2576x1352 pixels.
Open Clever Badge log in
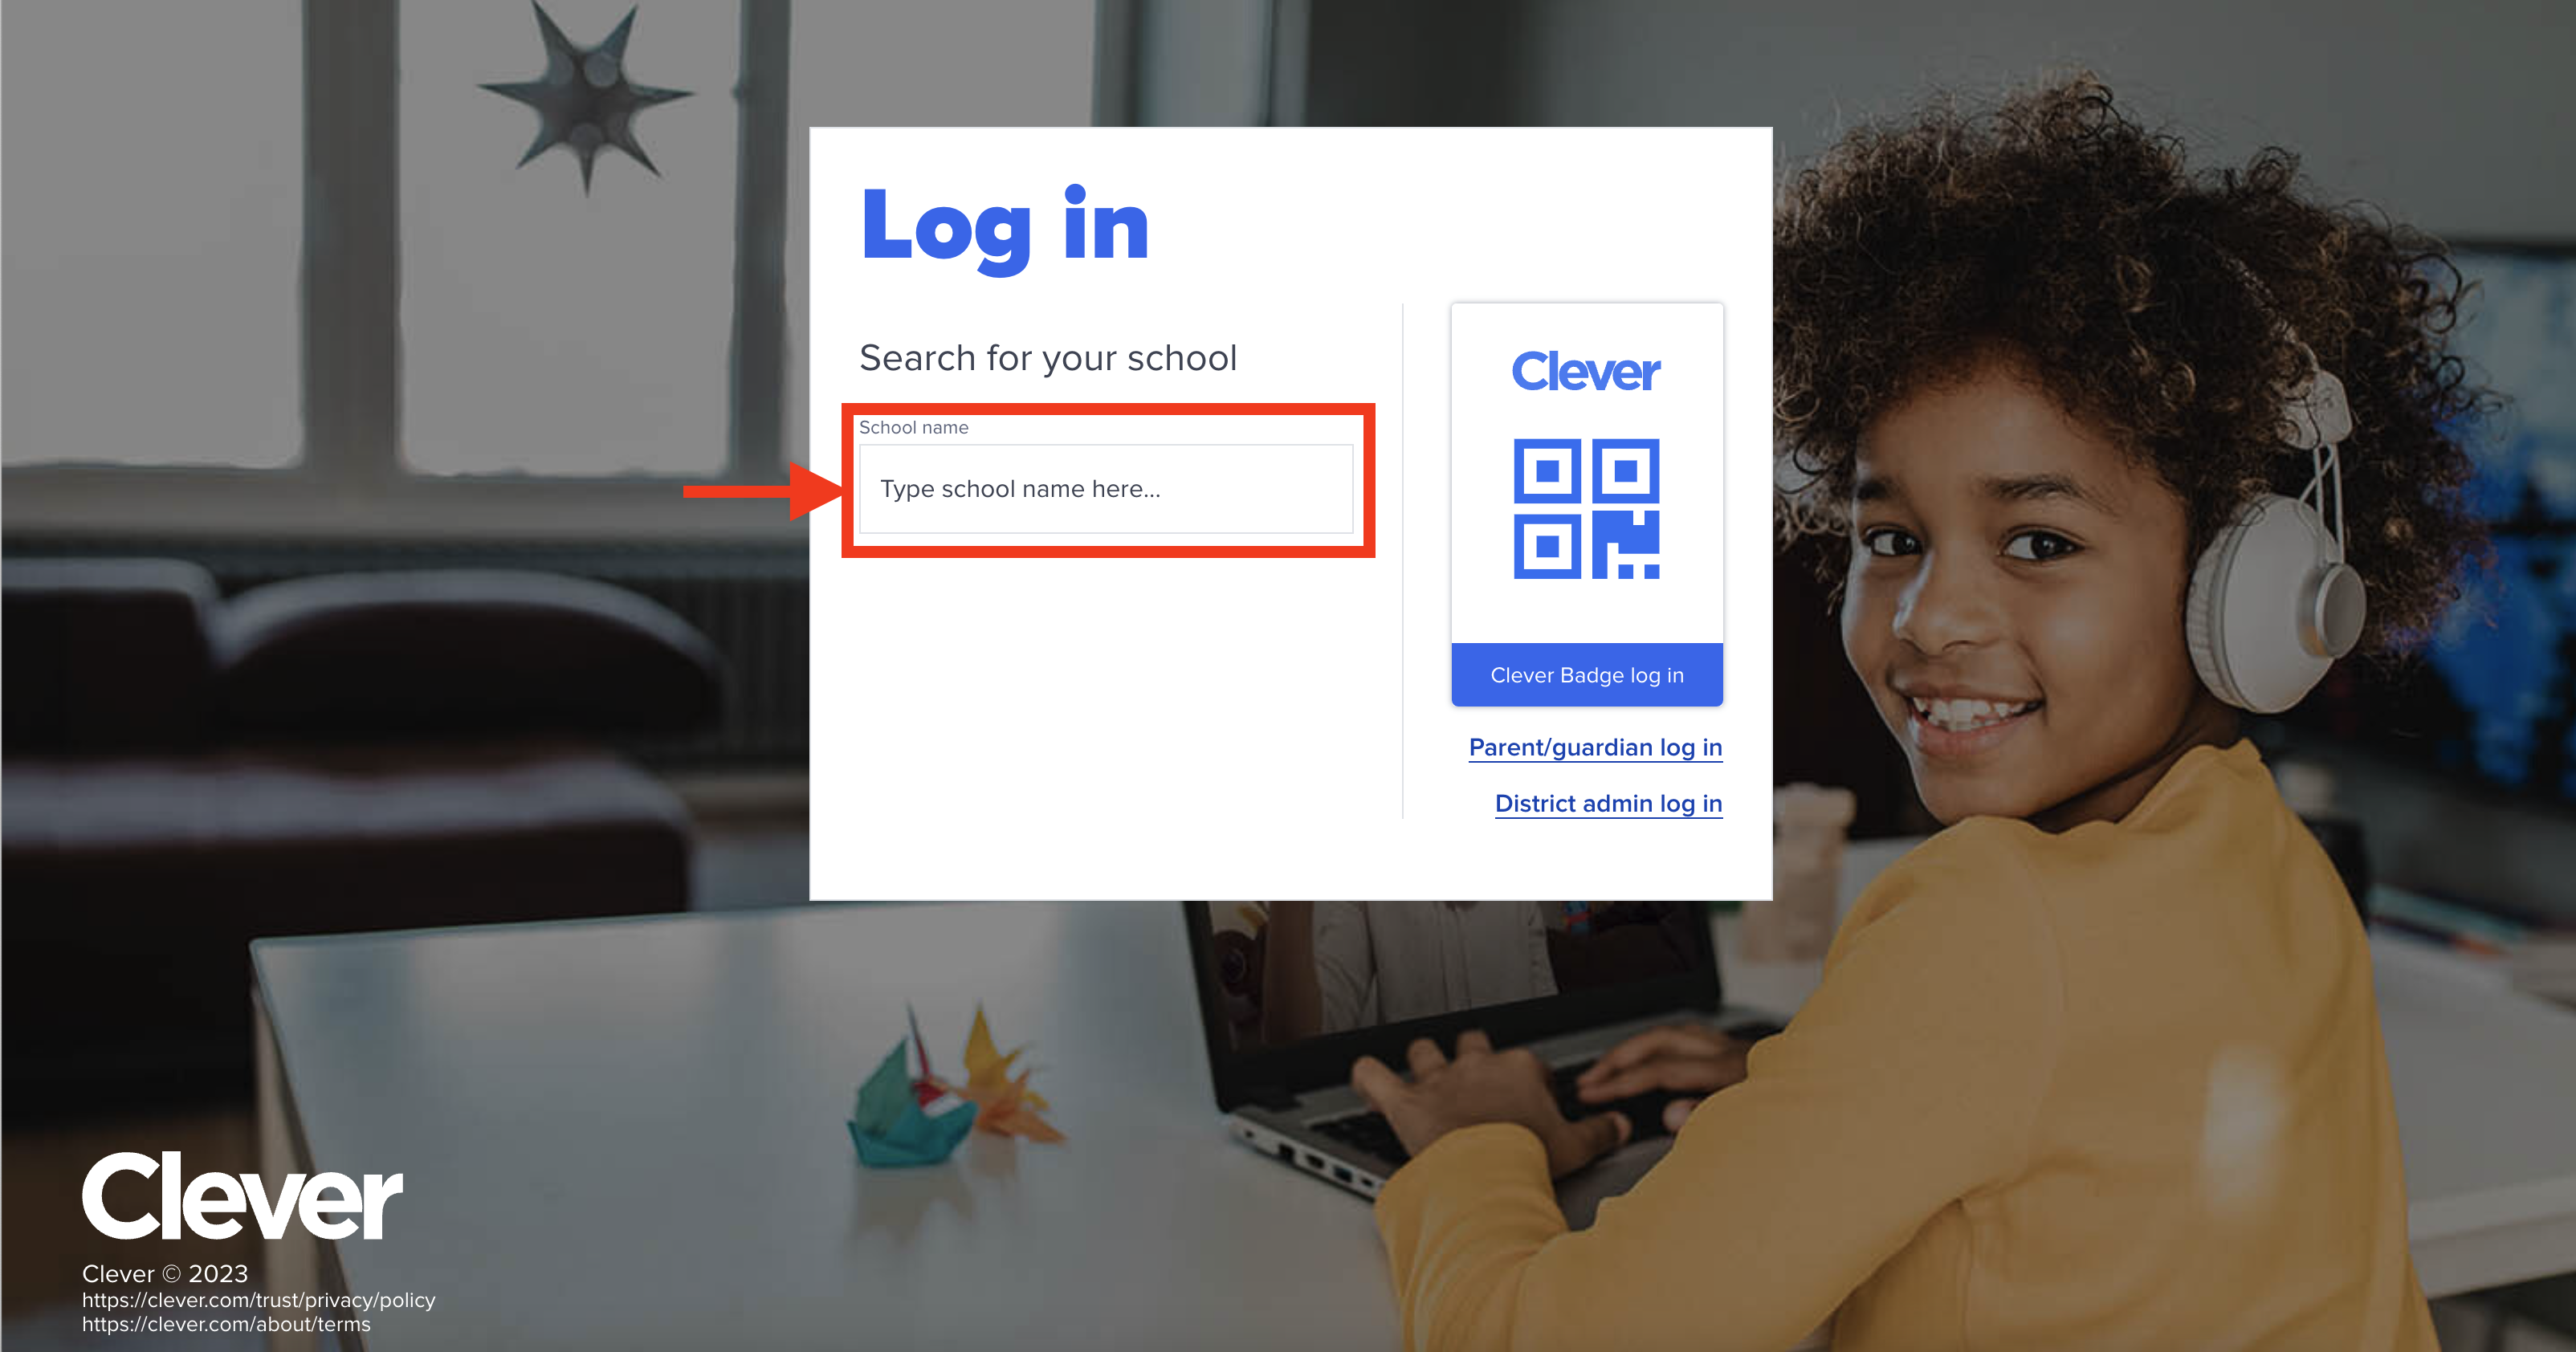pyautogui.click(x=1587, y=675)
